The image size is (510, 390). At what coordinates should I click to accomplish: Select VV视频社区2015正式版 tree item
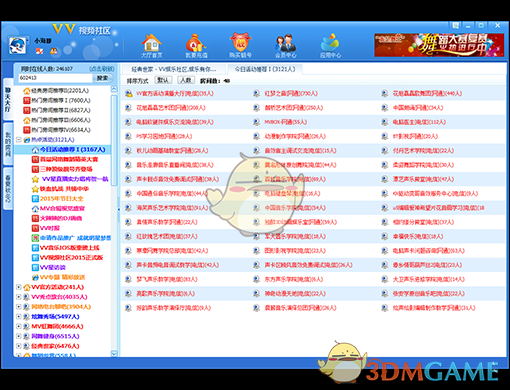click(71, 258)
